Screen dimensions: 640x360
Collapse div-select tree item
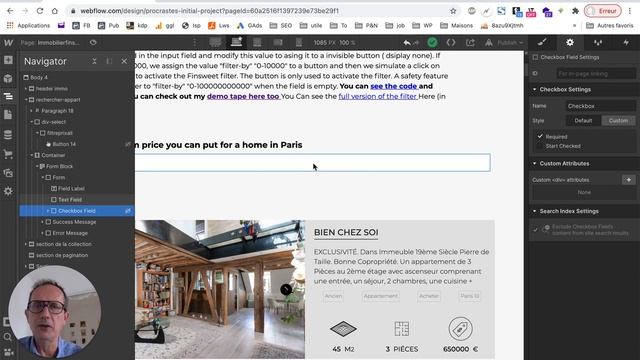[x=31, y=122]
